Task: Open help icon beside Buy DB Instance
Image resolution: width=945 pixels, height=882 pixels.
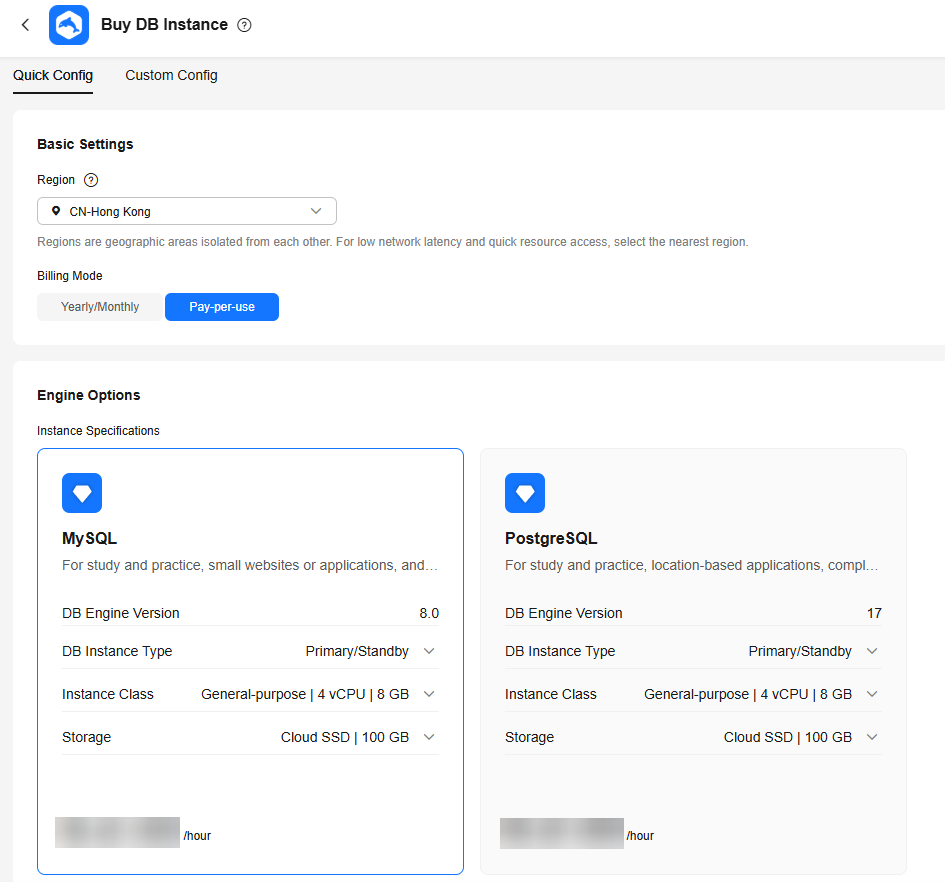Action: coord(244,25)
